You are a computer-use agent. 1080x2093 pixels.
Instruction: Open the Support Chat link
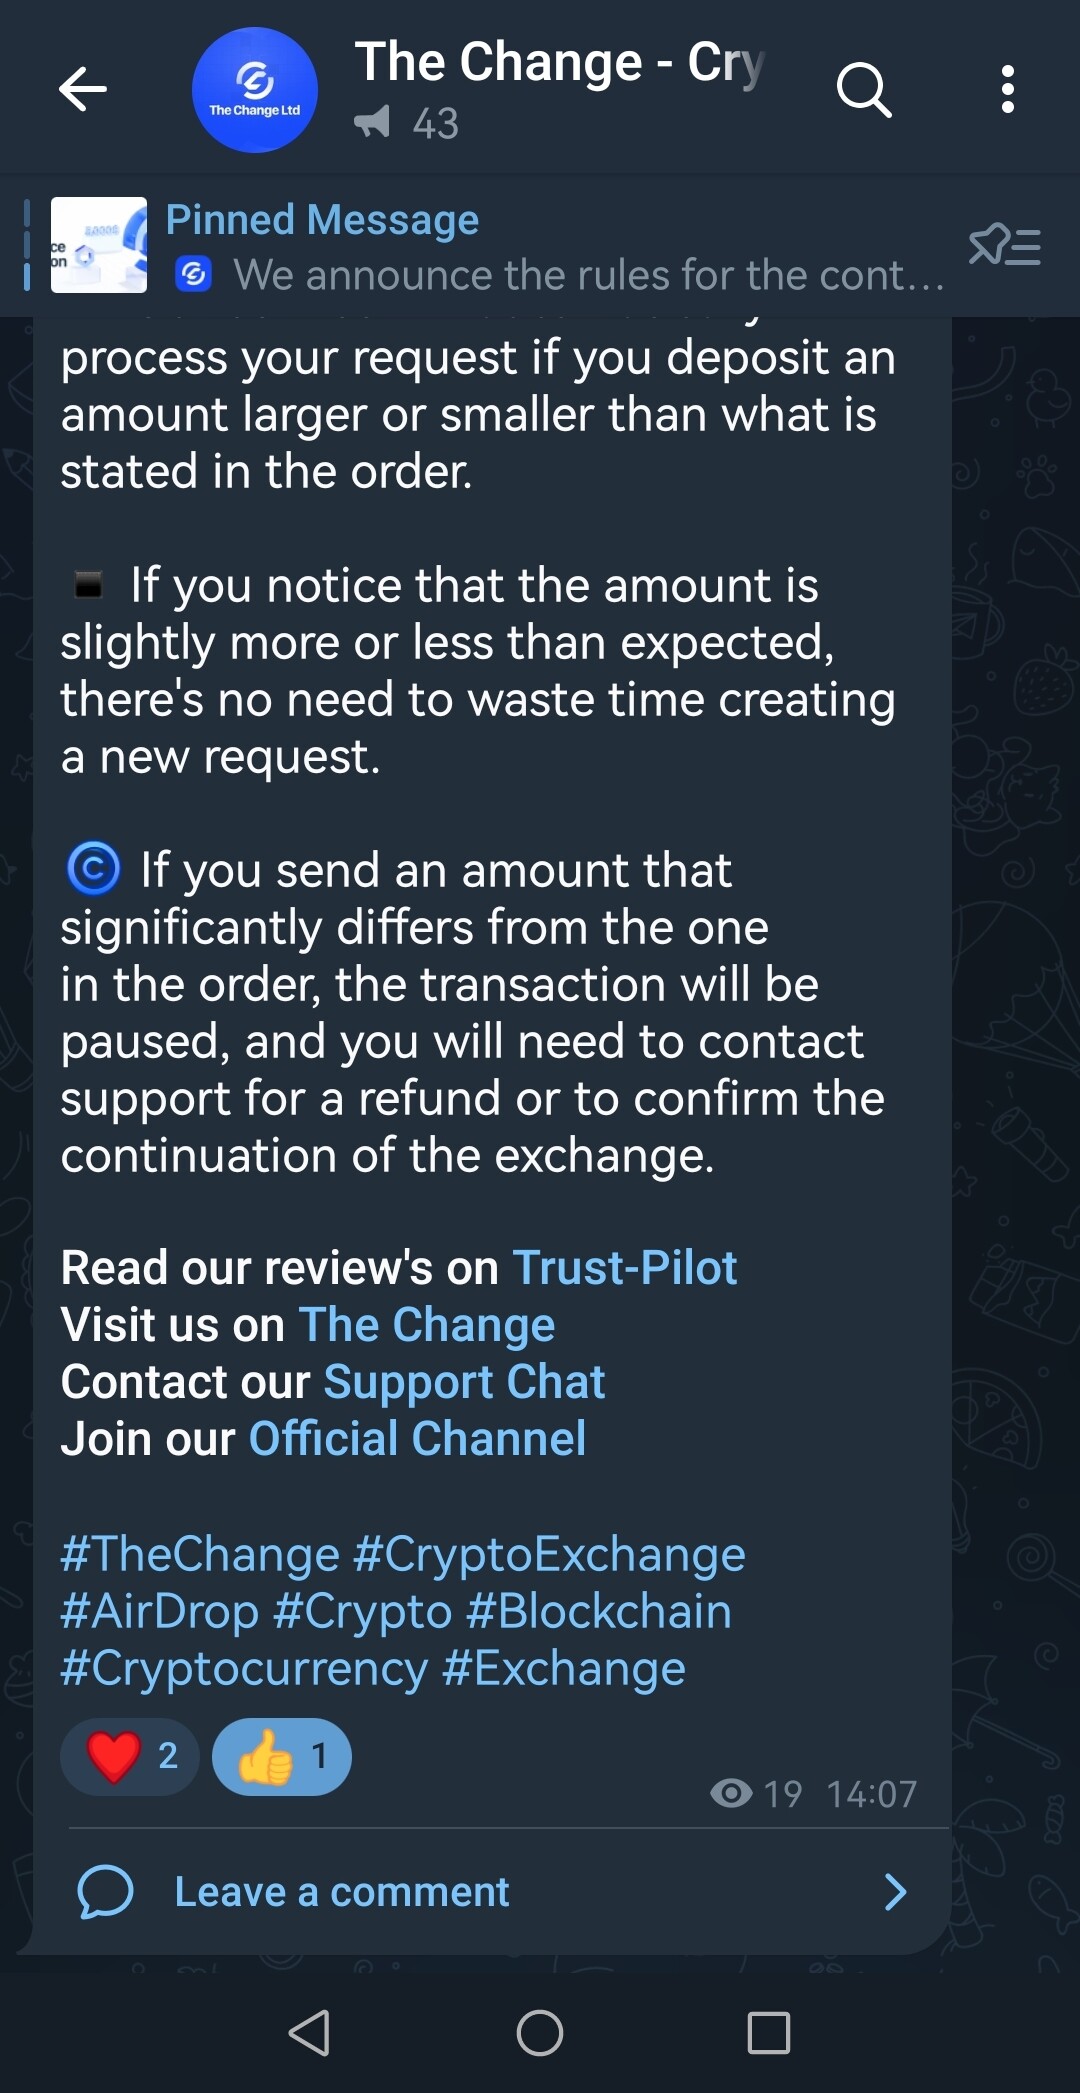point(464,1383)
